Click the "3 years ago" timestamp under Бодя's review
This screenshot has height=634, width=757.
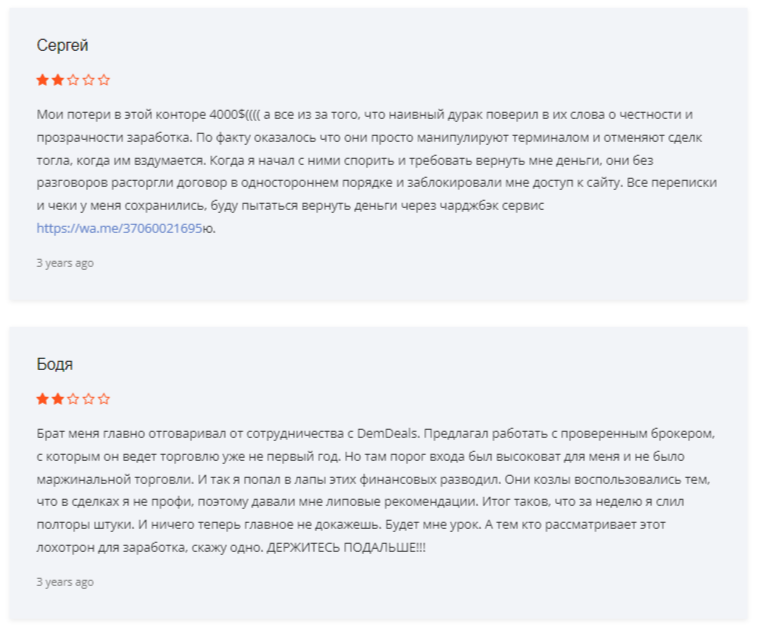[x=65, y=582]
